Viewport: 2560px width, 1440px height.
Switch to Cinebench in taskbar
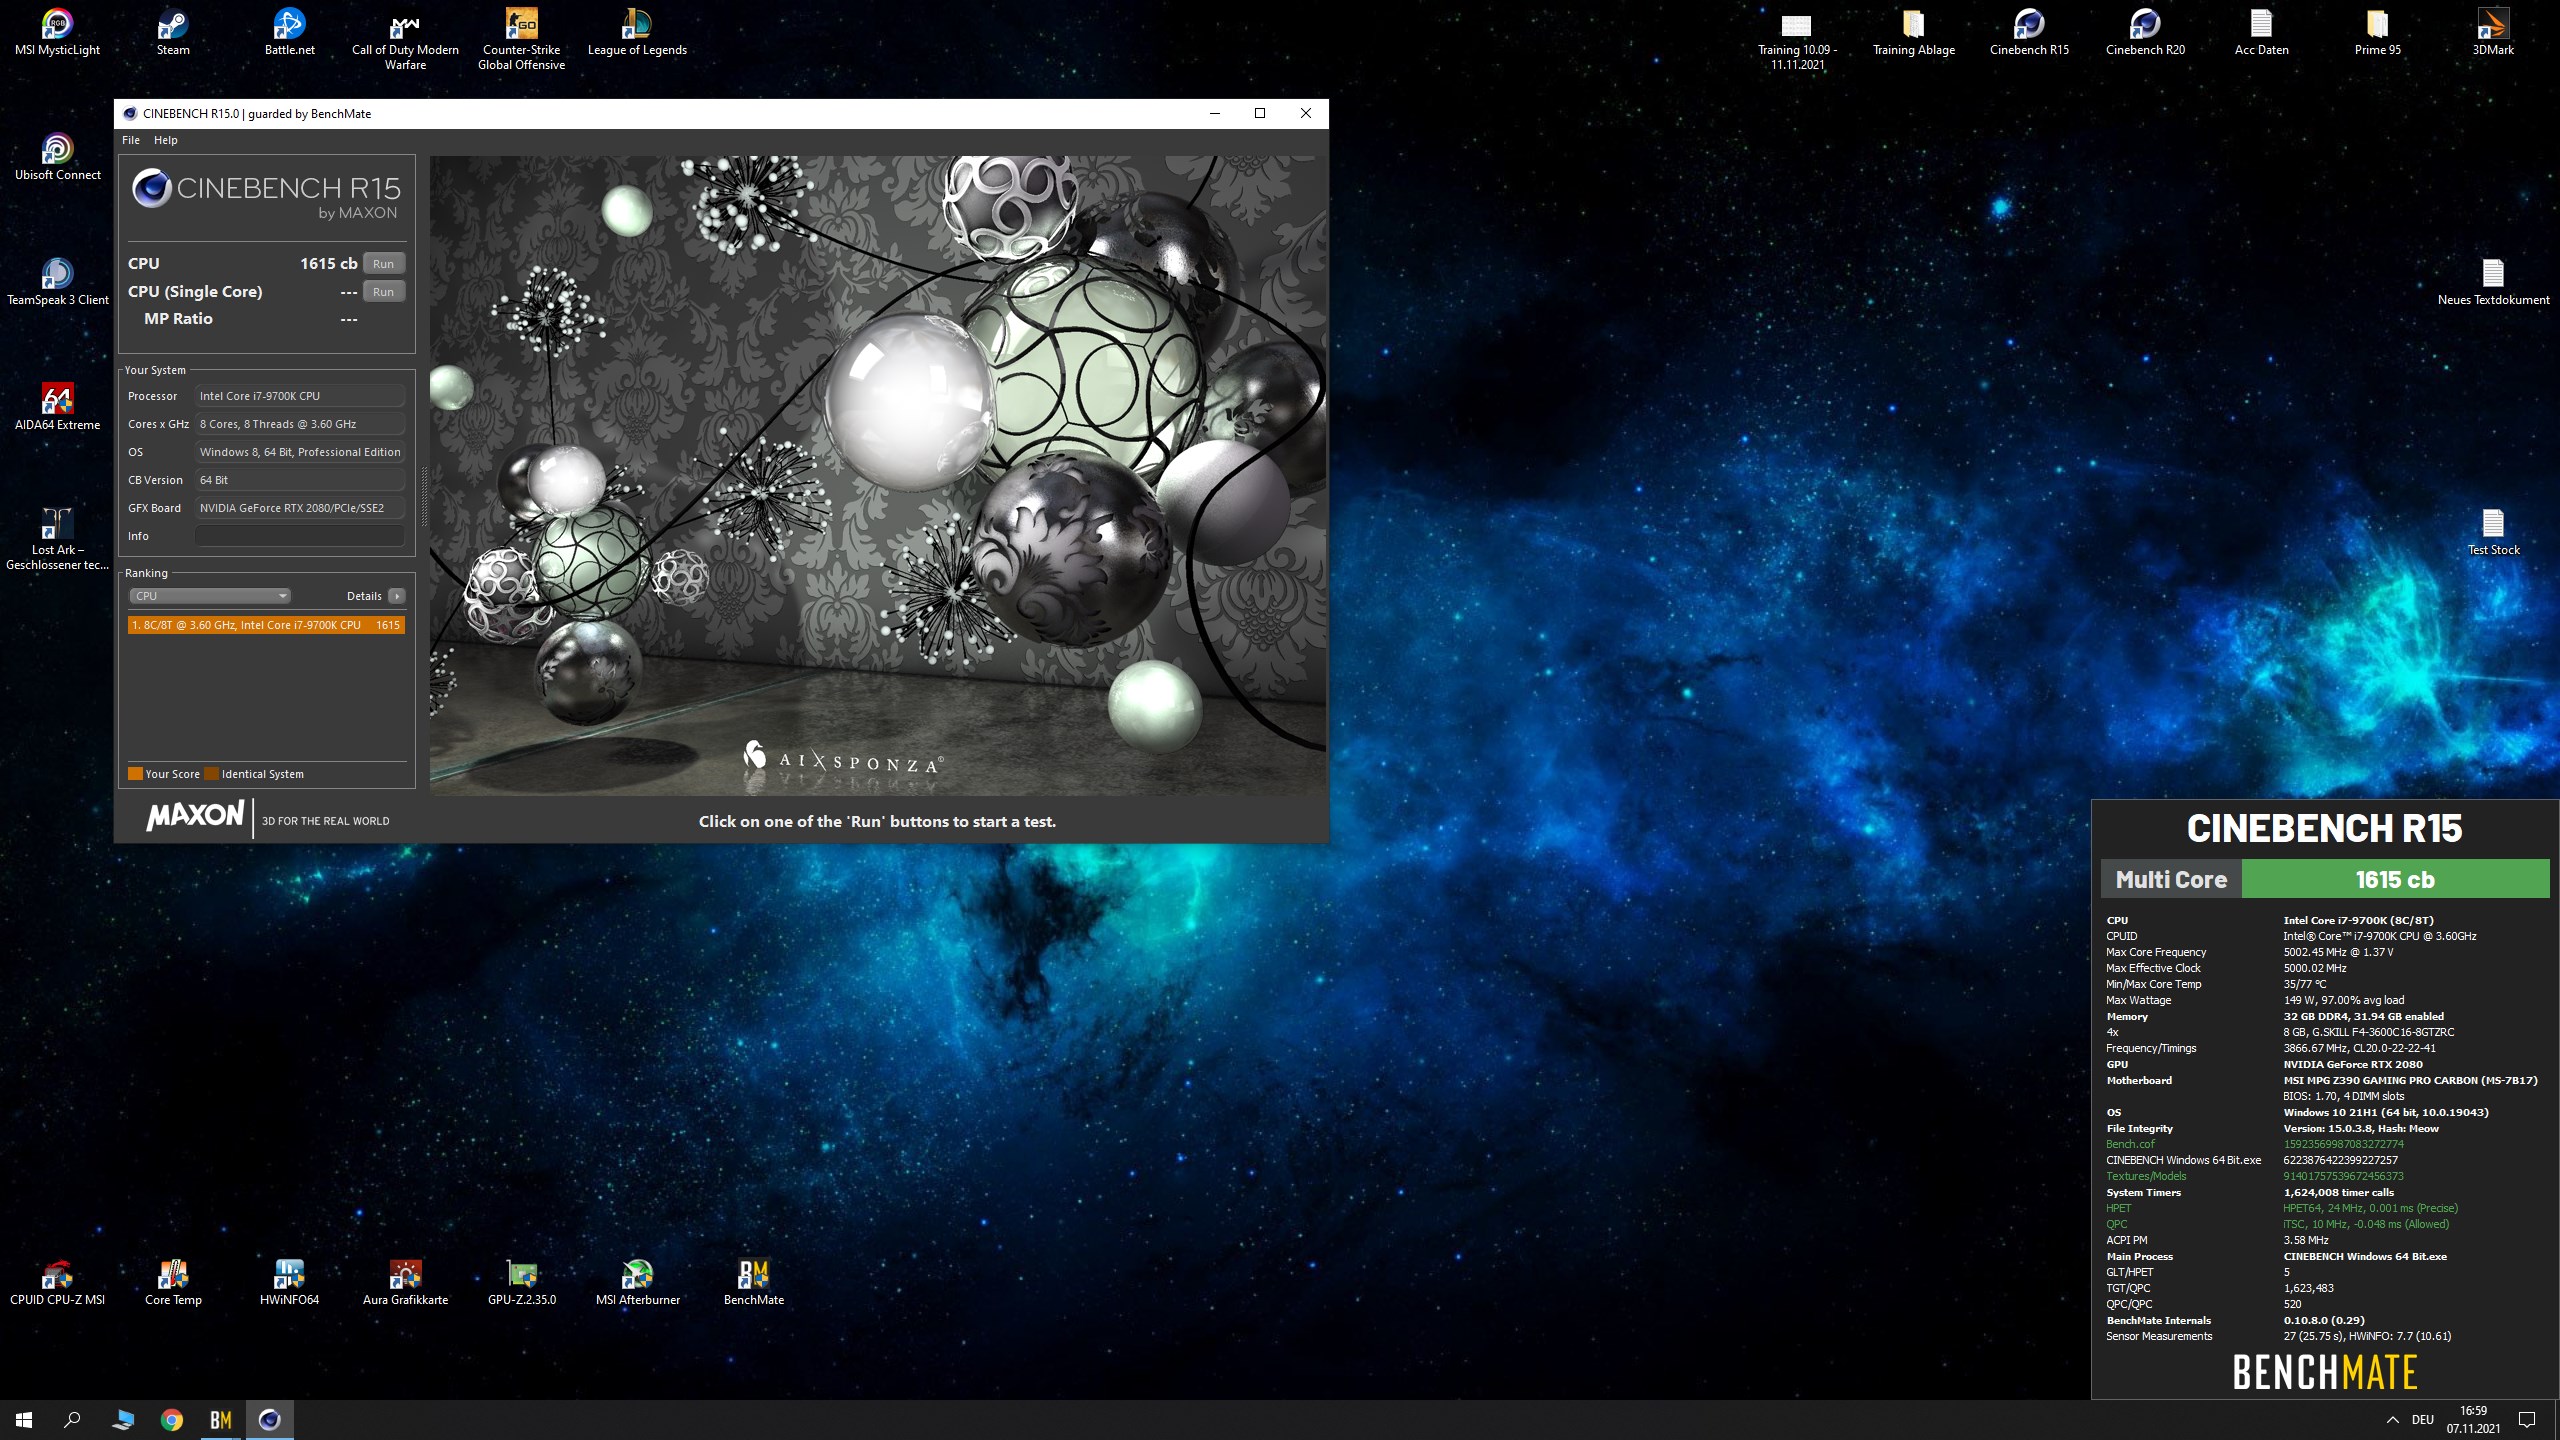(270, 1419)
